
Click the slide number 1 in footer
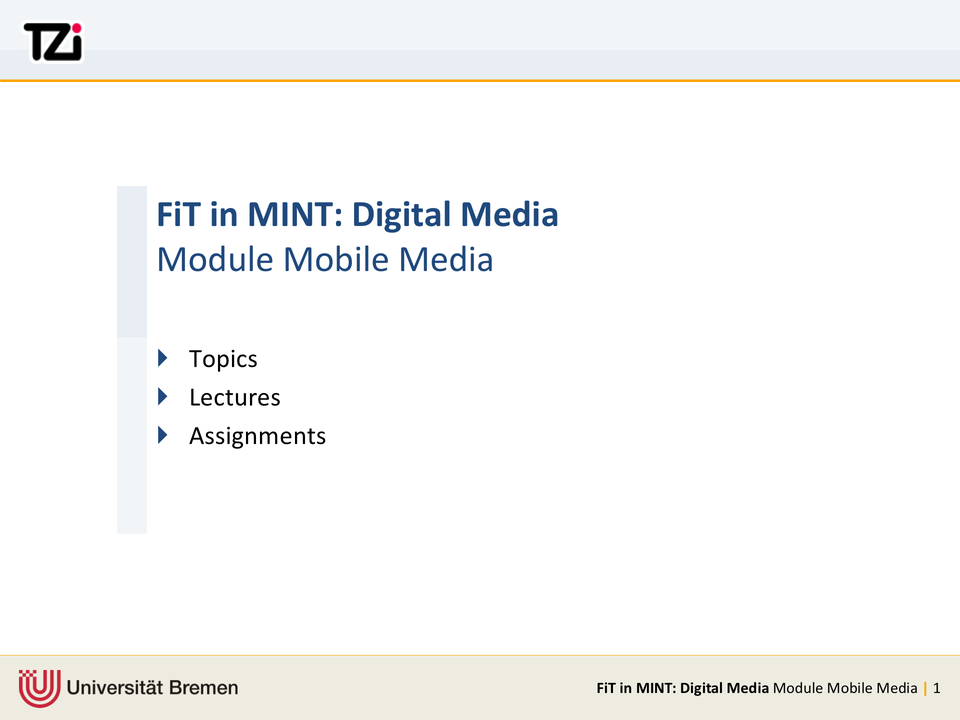937,688
